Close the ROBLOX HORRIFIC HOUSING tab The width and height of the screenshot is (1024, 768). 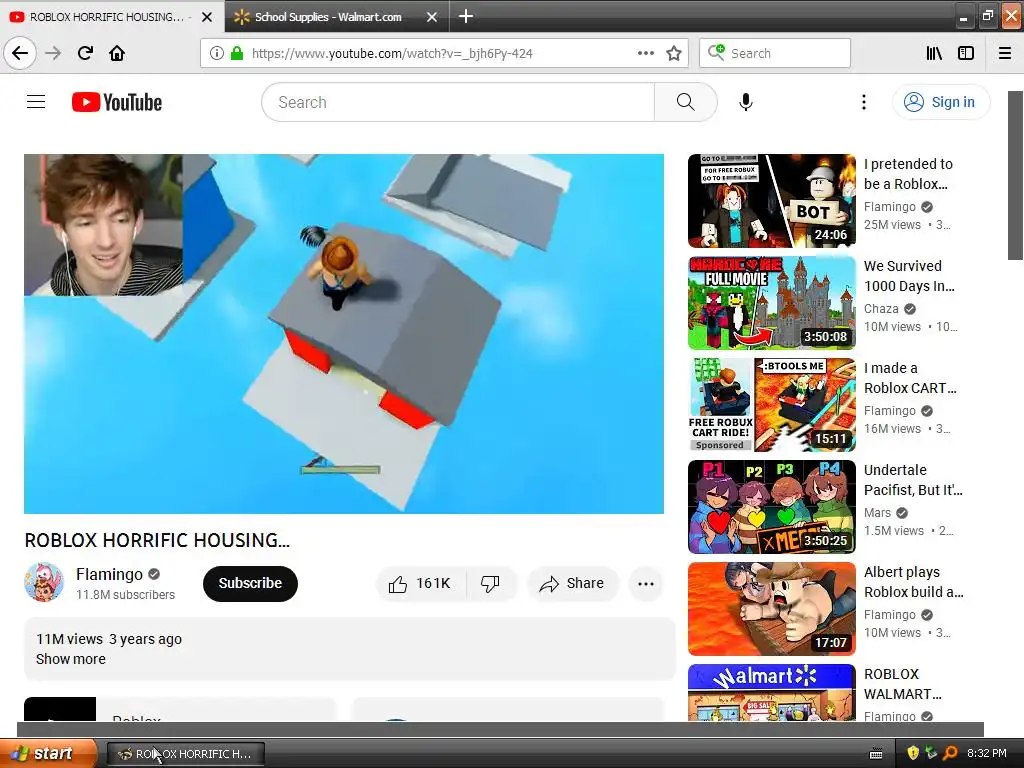pyautogui.click(x=207, y=17)
